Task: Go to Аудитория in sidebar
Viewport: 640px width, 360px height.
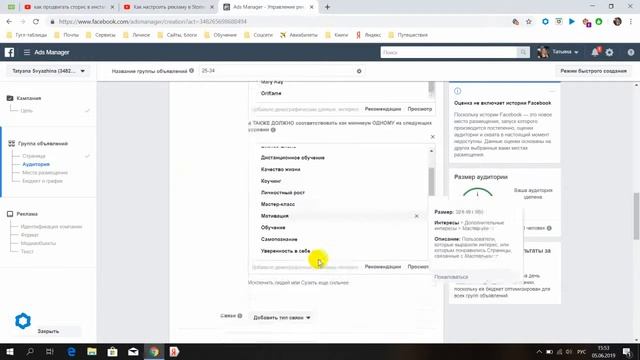Action: tap(36, 164)
